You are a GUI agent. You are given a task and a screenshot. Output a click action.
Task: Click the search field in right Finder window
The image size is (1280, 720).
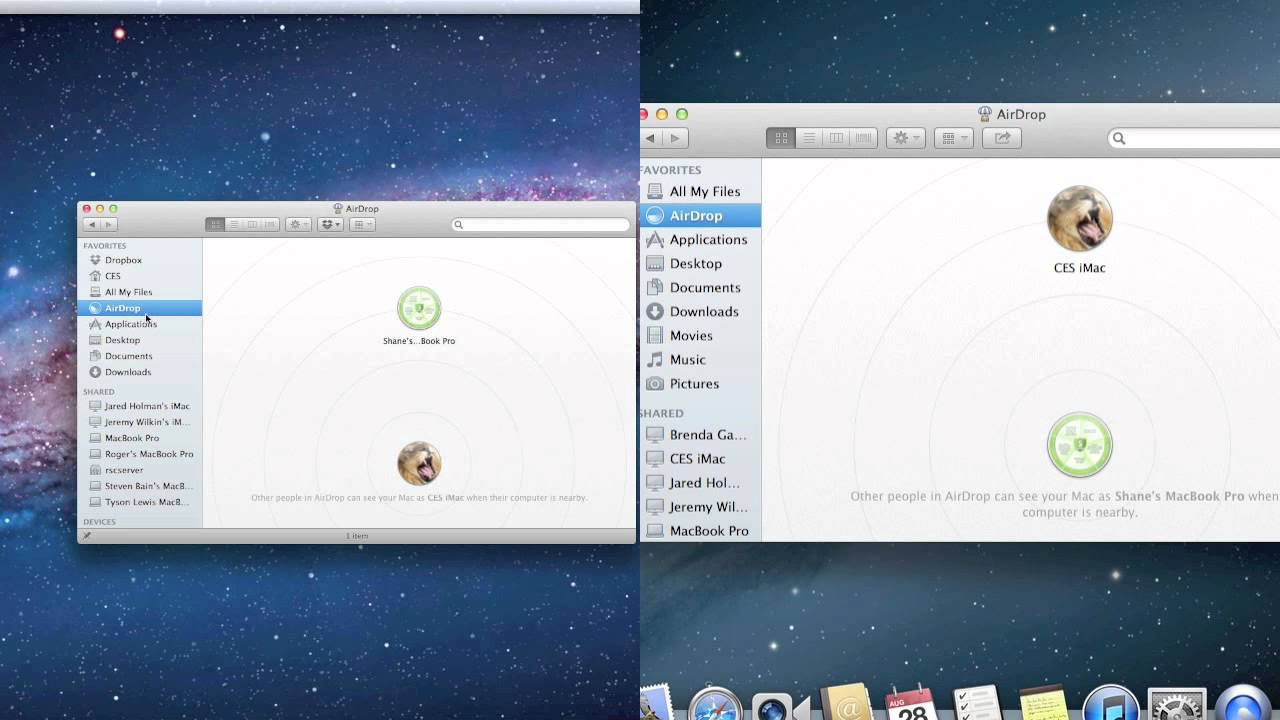(1194, 138)
